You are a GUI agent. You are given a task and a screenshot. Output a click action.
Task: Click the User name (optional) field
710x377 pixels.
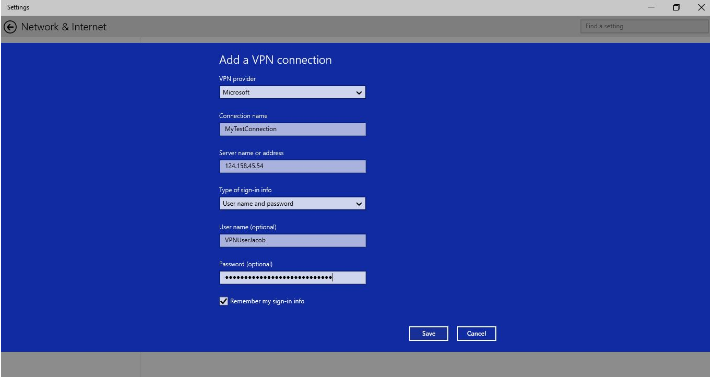click(293, 241)
